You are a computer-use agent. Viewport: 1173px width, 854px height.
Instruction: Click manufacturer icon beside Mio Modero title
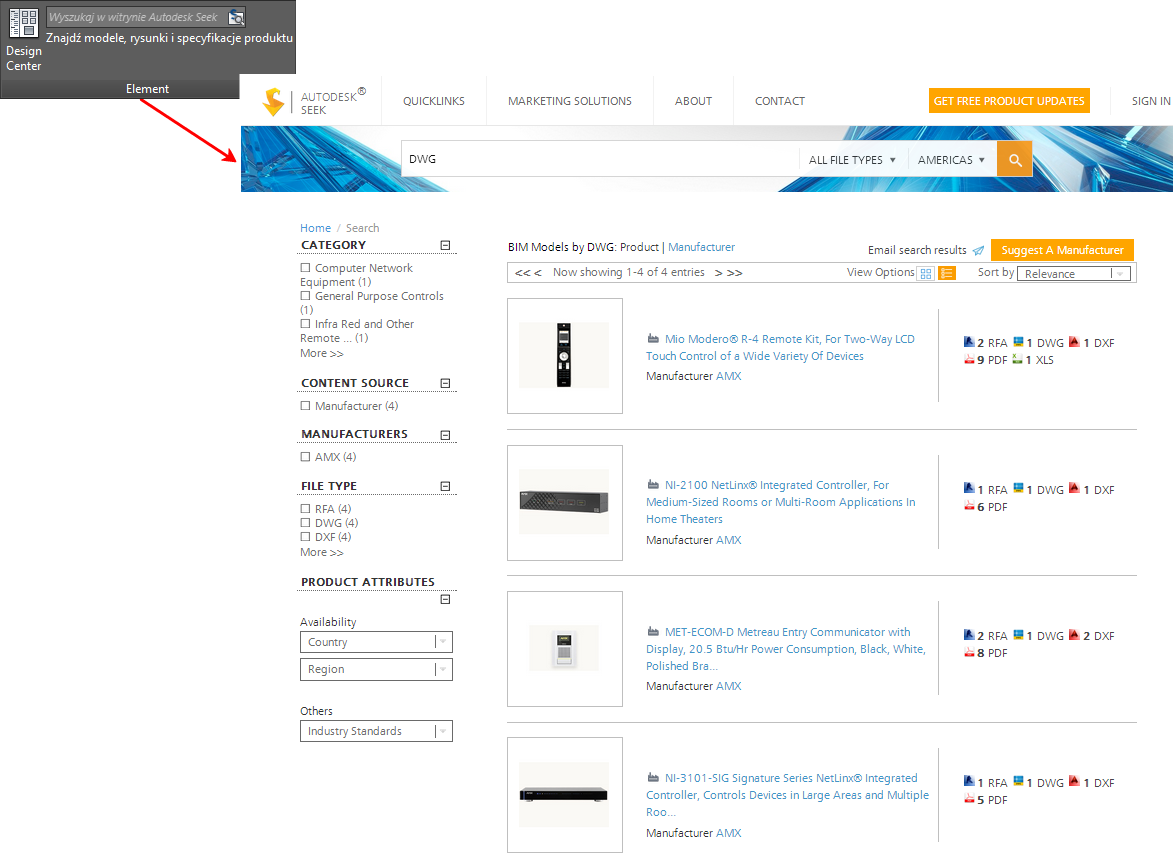coord(653,339)
